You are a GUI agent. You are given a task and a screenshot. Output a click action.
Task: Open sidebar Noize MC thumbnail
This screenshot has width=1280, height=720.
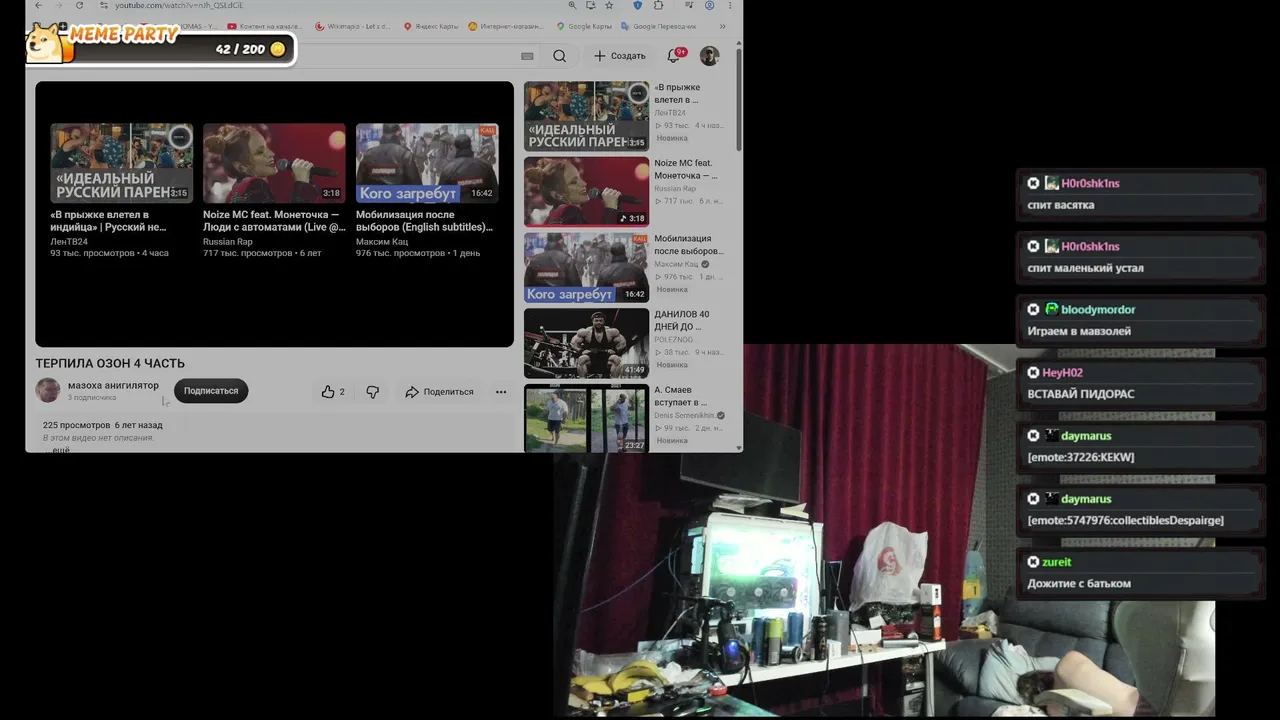(x=586, y=192)
